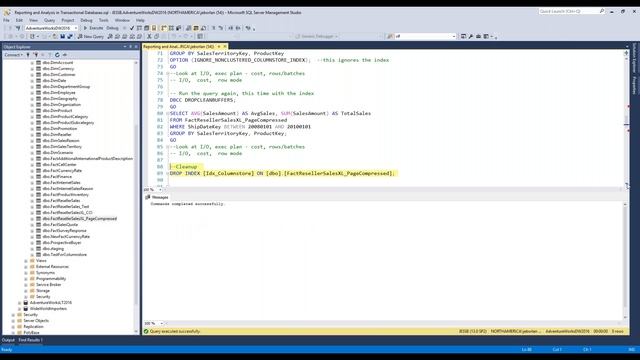Open the Tools menu

[x=104, y=20]
